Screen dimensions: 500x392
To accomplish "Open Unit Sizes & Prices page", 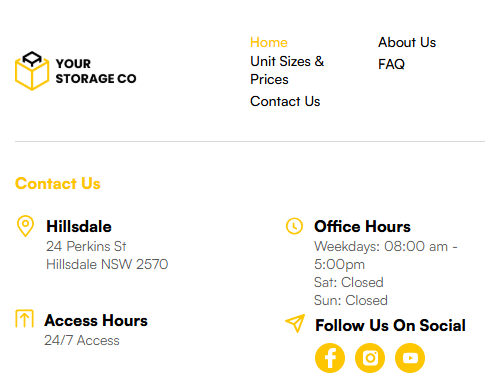I will (x=287, y=70).
